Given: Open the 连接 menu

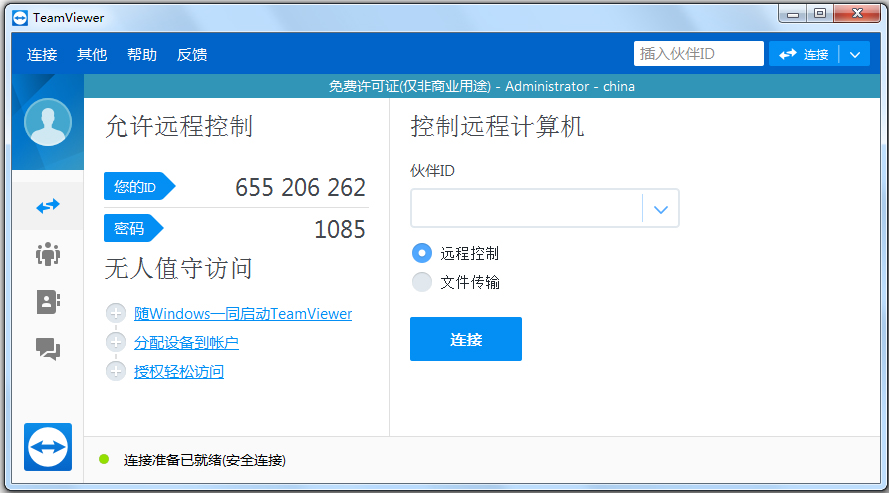Looking at the screenshot, I should point(42,54).
